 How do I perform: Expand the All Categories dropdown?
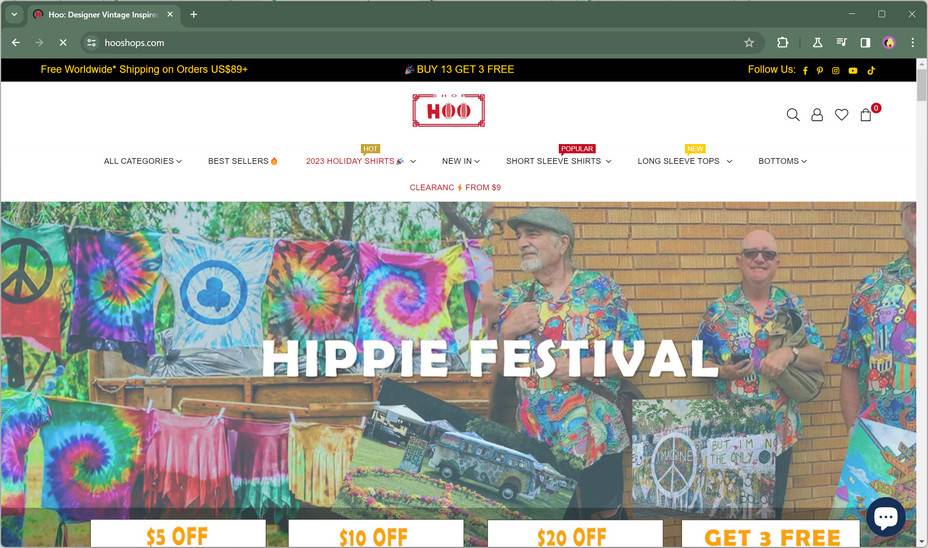click(143, 161)
